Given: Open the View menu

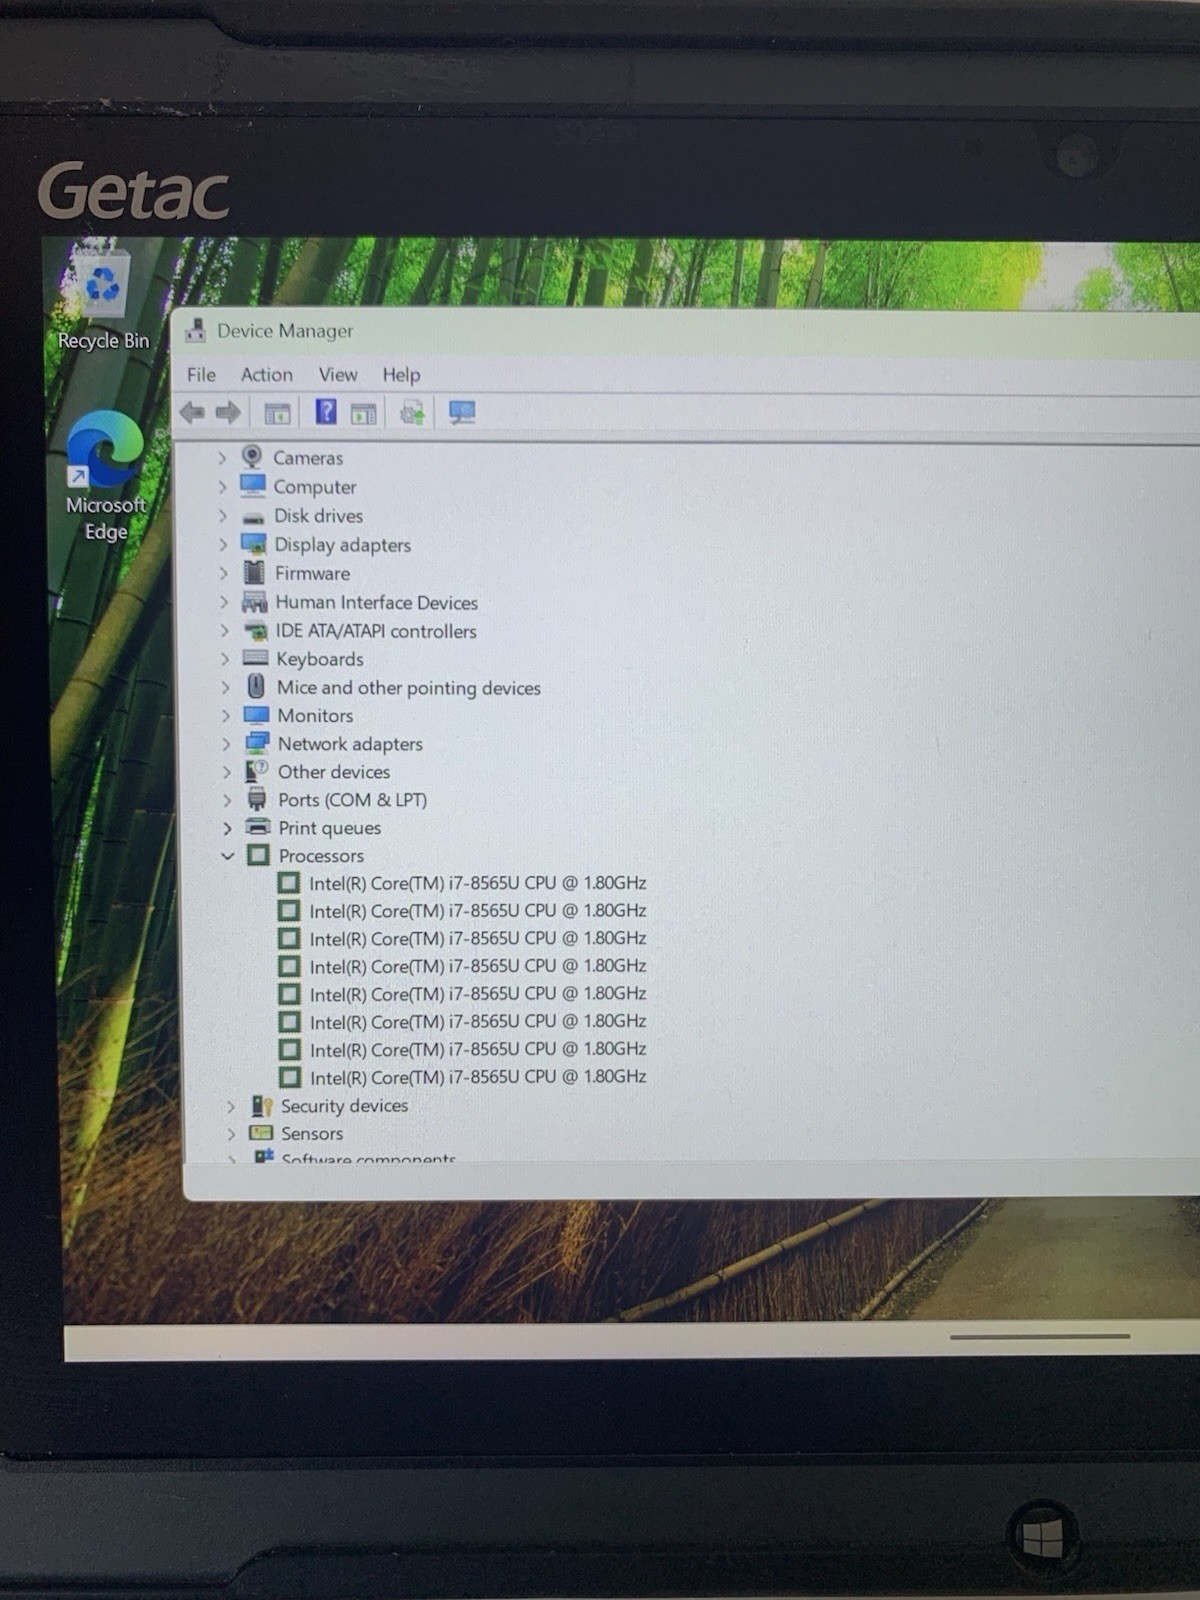Looking at the screenshot, I should [x=338, y=374].
